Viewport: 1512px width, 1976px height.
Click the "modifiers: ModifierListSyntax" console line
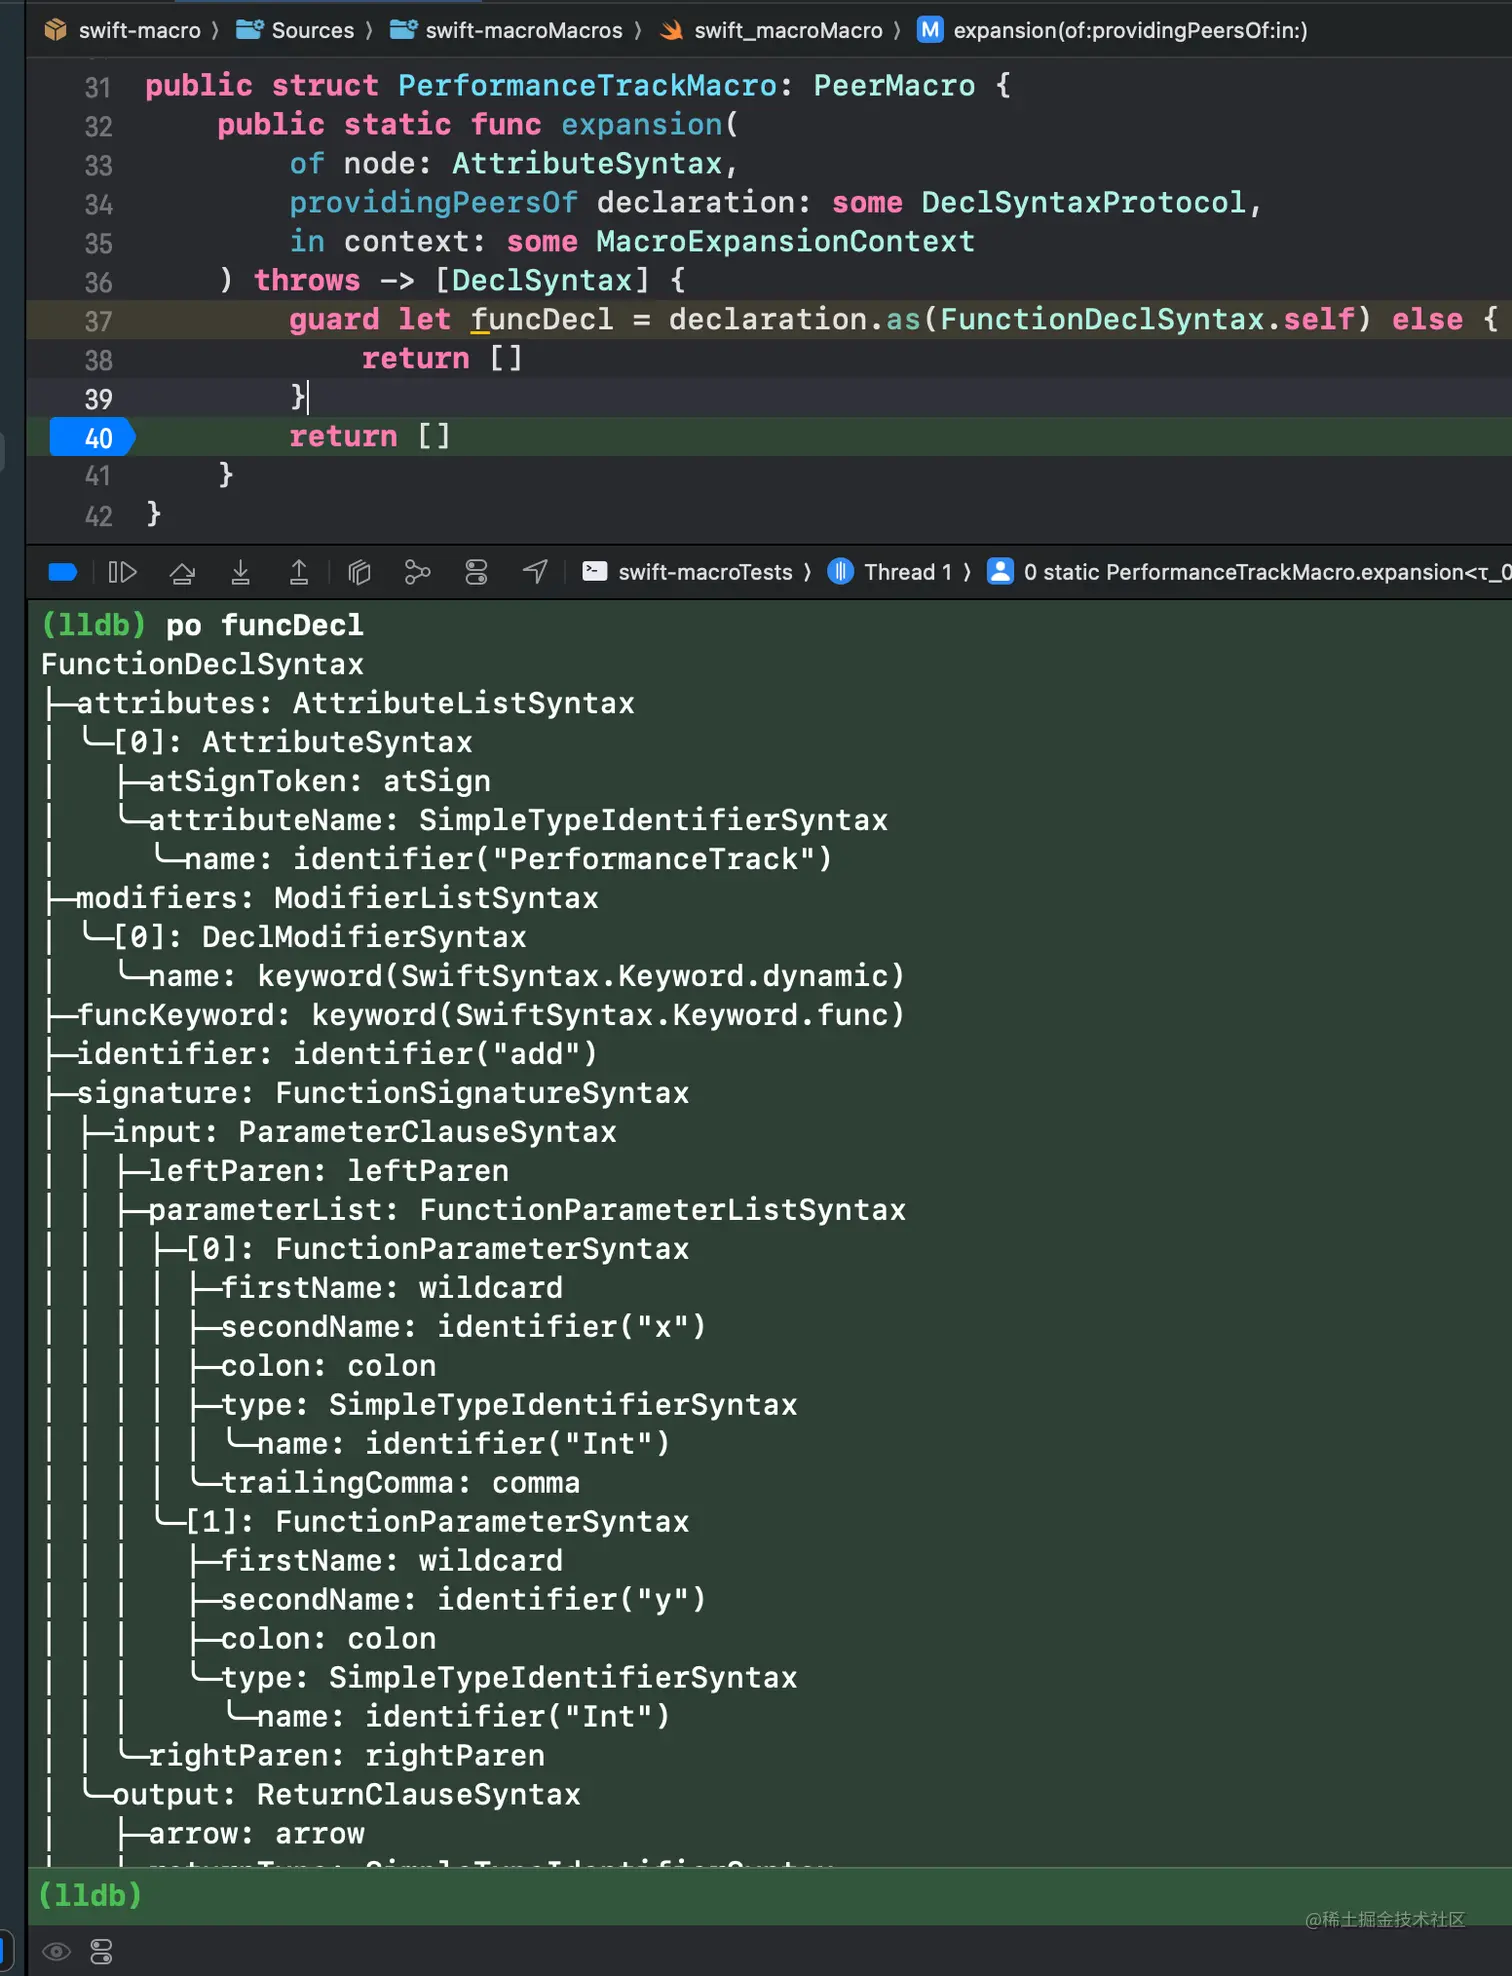[x=337, y=899]
